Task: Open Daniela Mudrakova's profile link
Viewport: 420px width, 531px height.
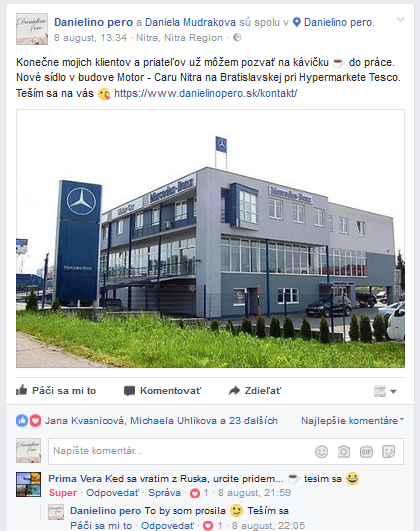Action: tap(190, 22)
